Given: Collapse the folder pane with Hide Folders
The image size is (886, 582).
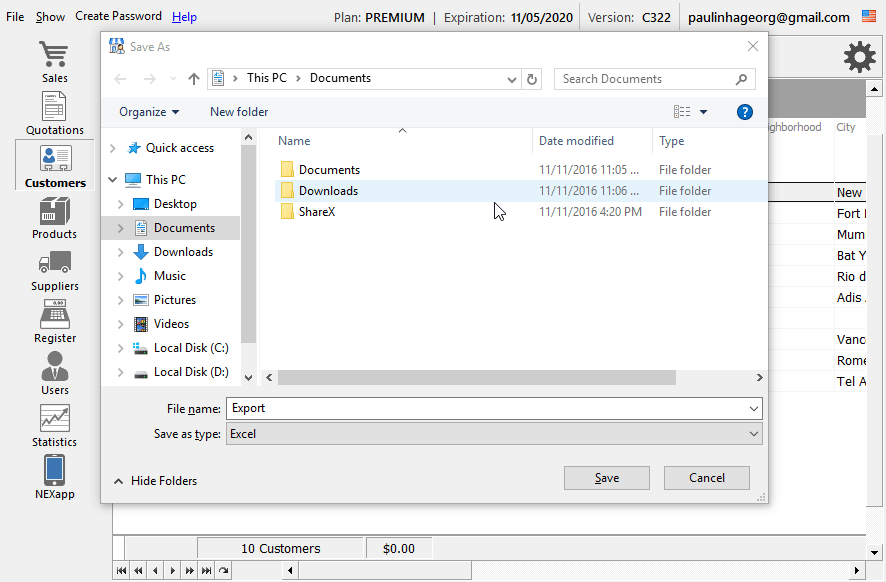Looking at the screenshot, I should pyautogui.click(x=155, y=481).
